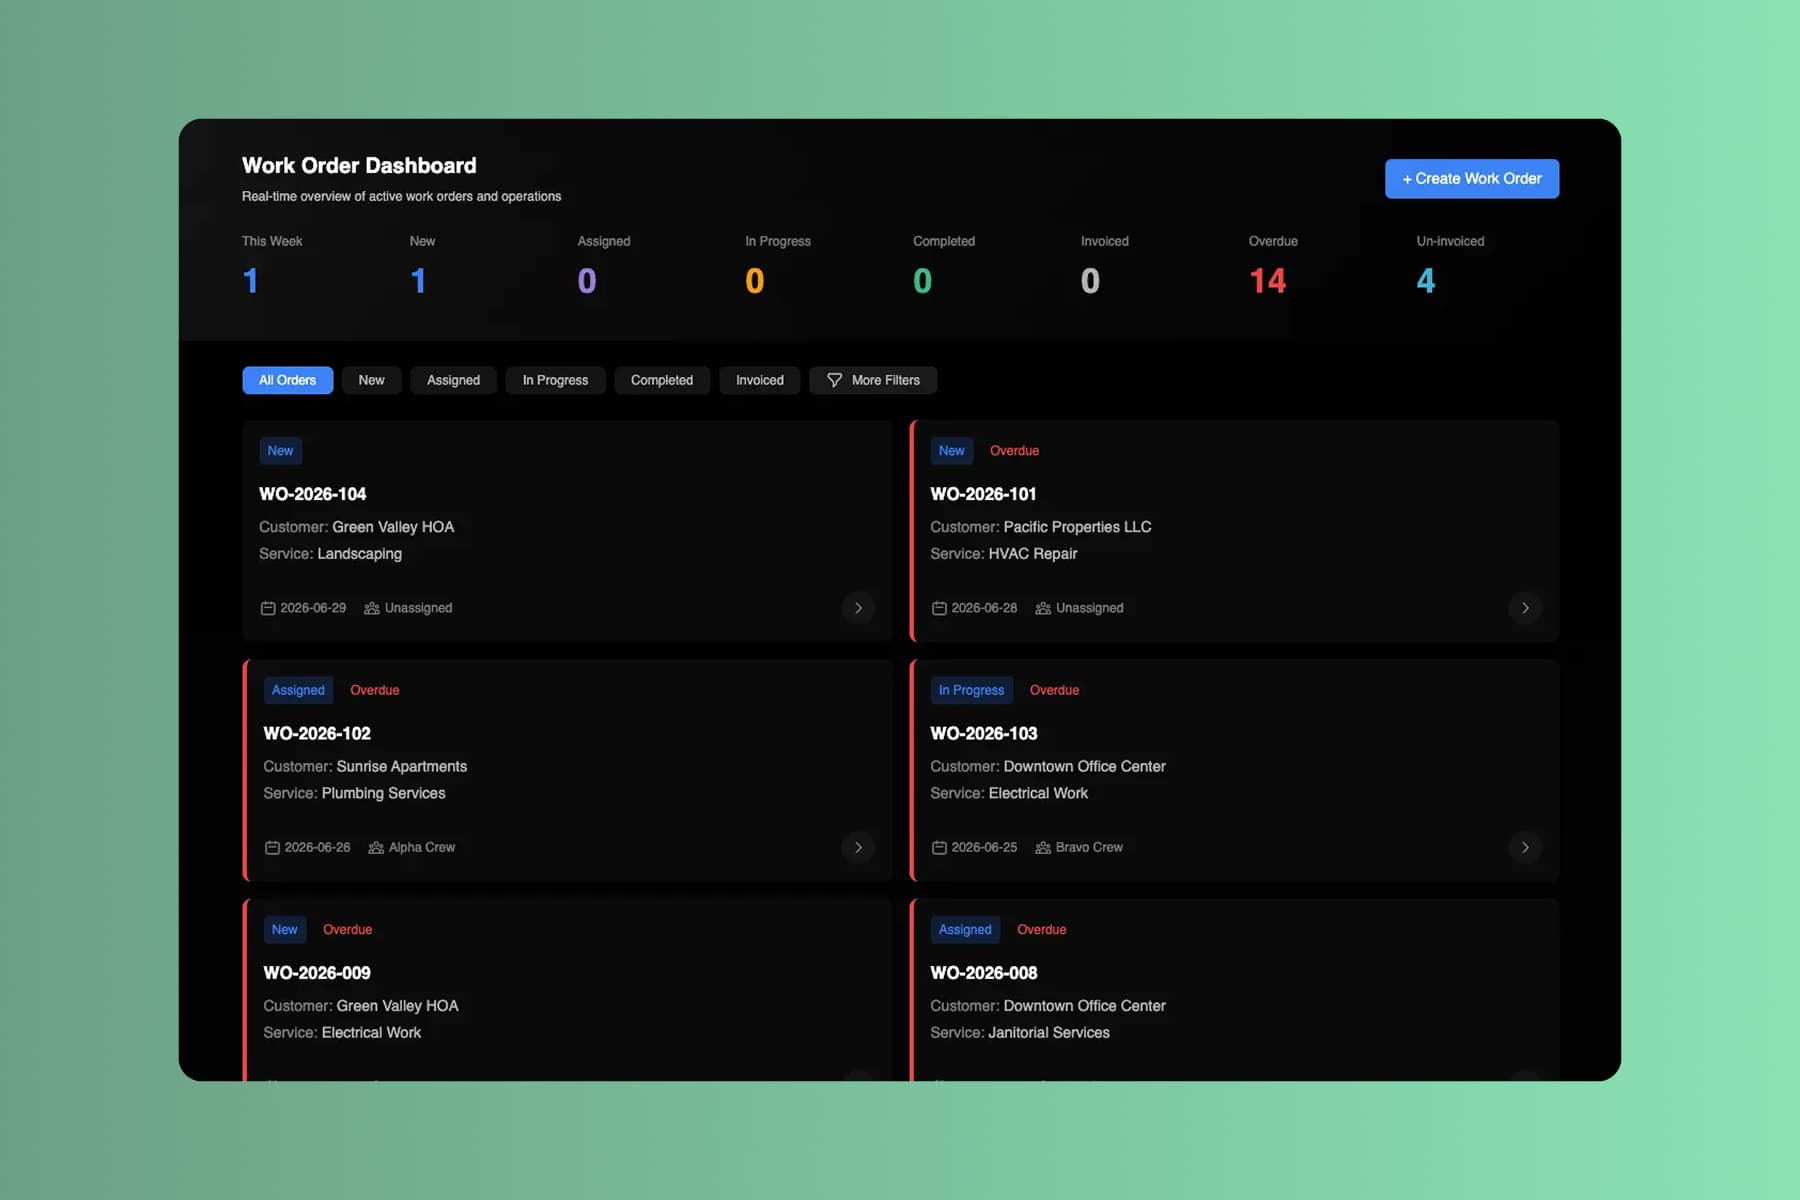Open work order WO-2026-008 title
The image size is (1800, 1200).
click(984, 973)
